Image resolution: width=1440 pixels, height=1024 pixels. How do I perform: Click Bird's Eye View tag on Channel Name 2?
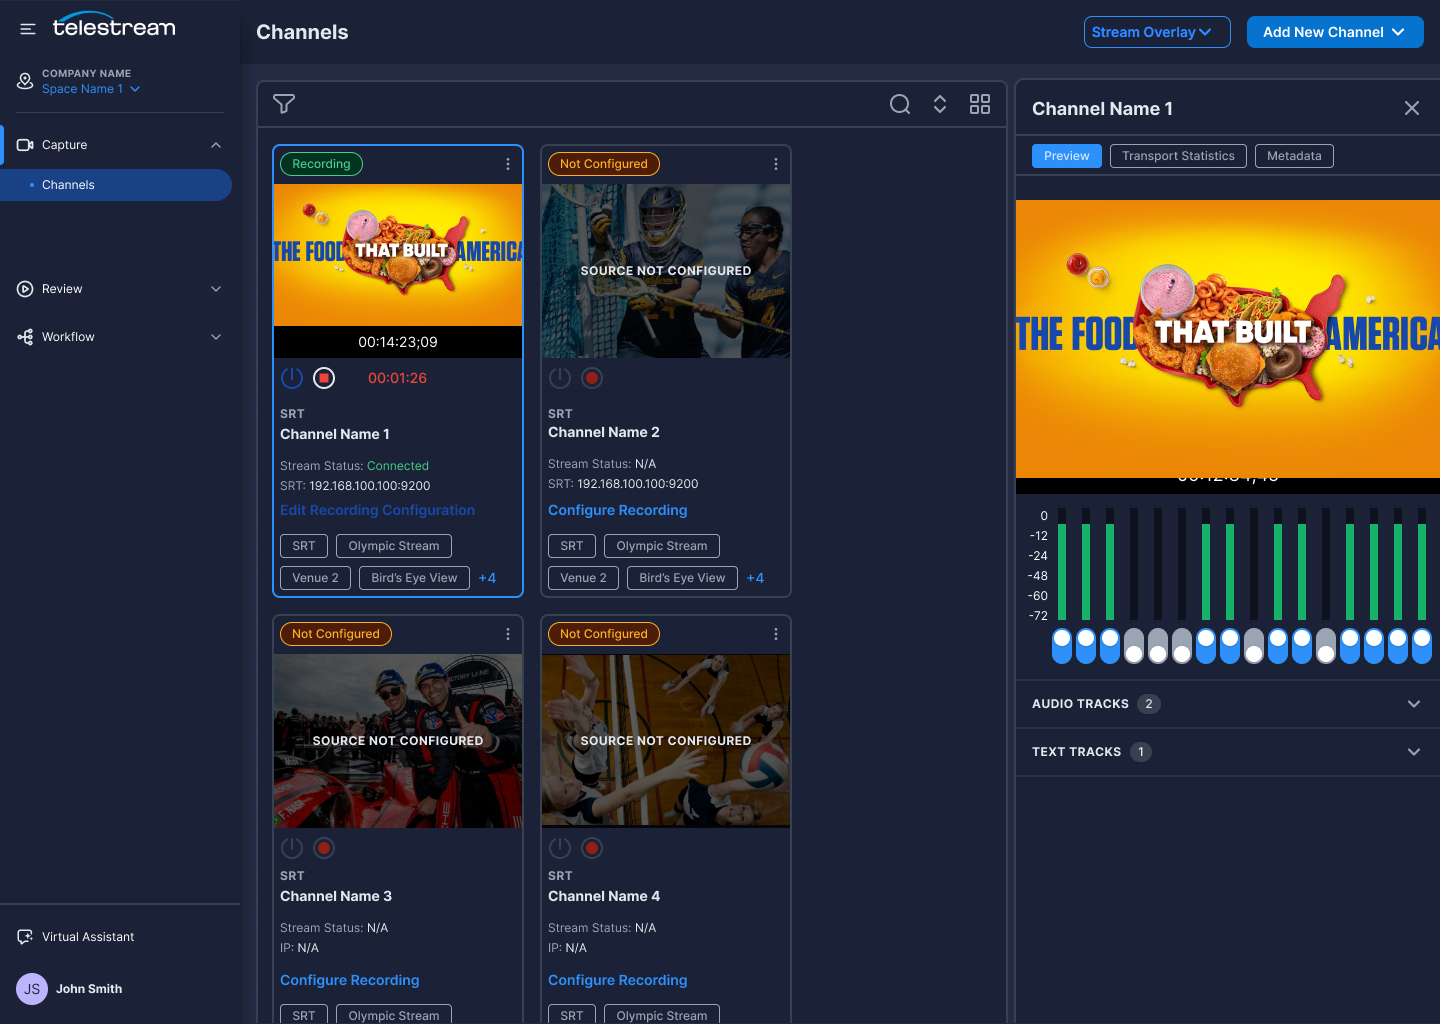click(x=682, y=578)
